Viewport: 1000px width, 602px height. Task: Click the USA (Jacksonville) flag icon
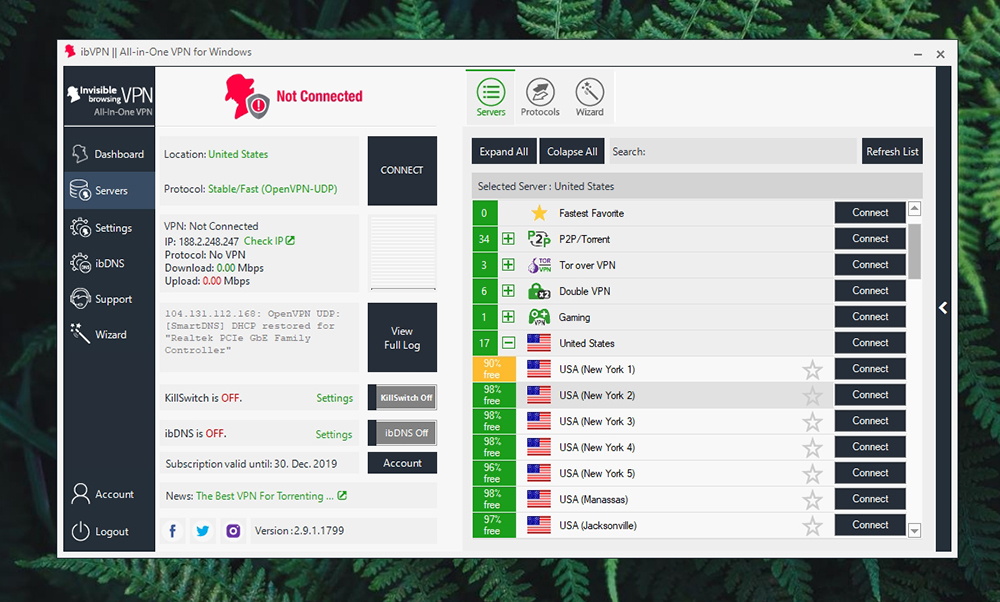[x=539, y=525]
